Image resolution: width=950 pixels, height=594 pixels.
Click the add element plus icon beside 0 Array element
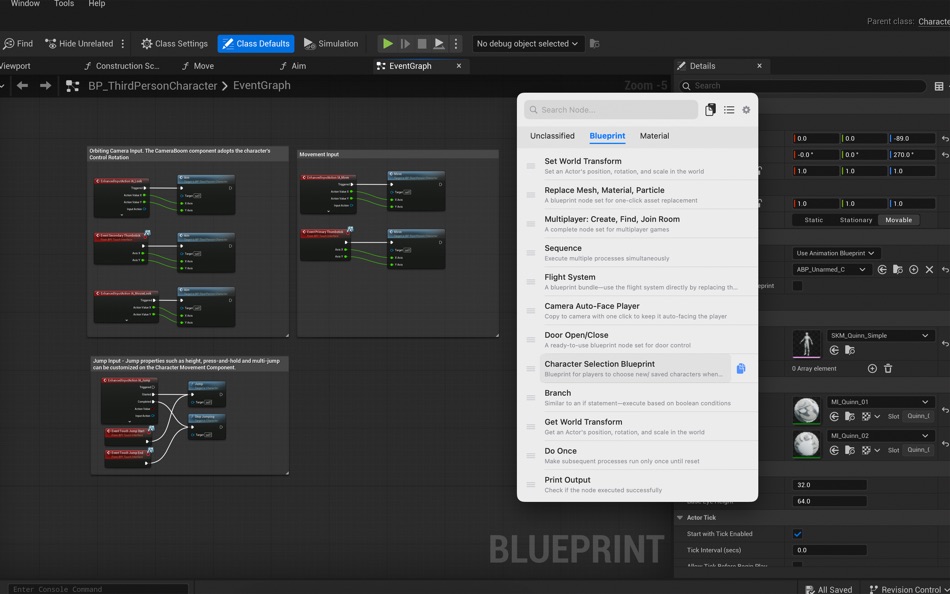click(x=872, y=369)
